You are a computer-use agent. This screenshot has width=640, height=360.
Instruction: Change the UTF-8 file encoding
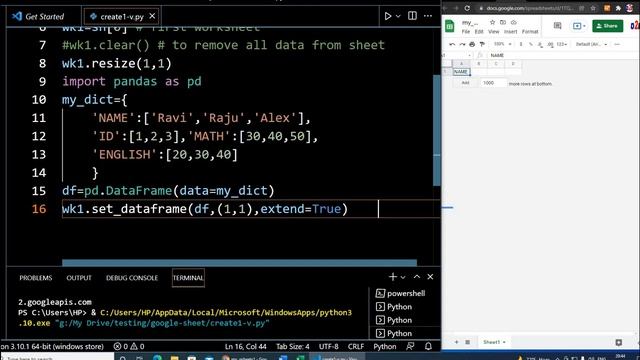tap(329, 346)
